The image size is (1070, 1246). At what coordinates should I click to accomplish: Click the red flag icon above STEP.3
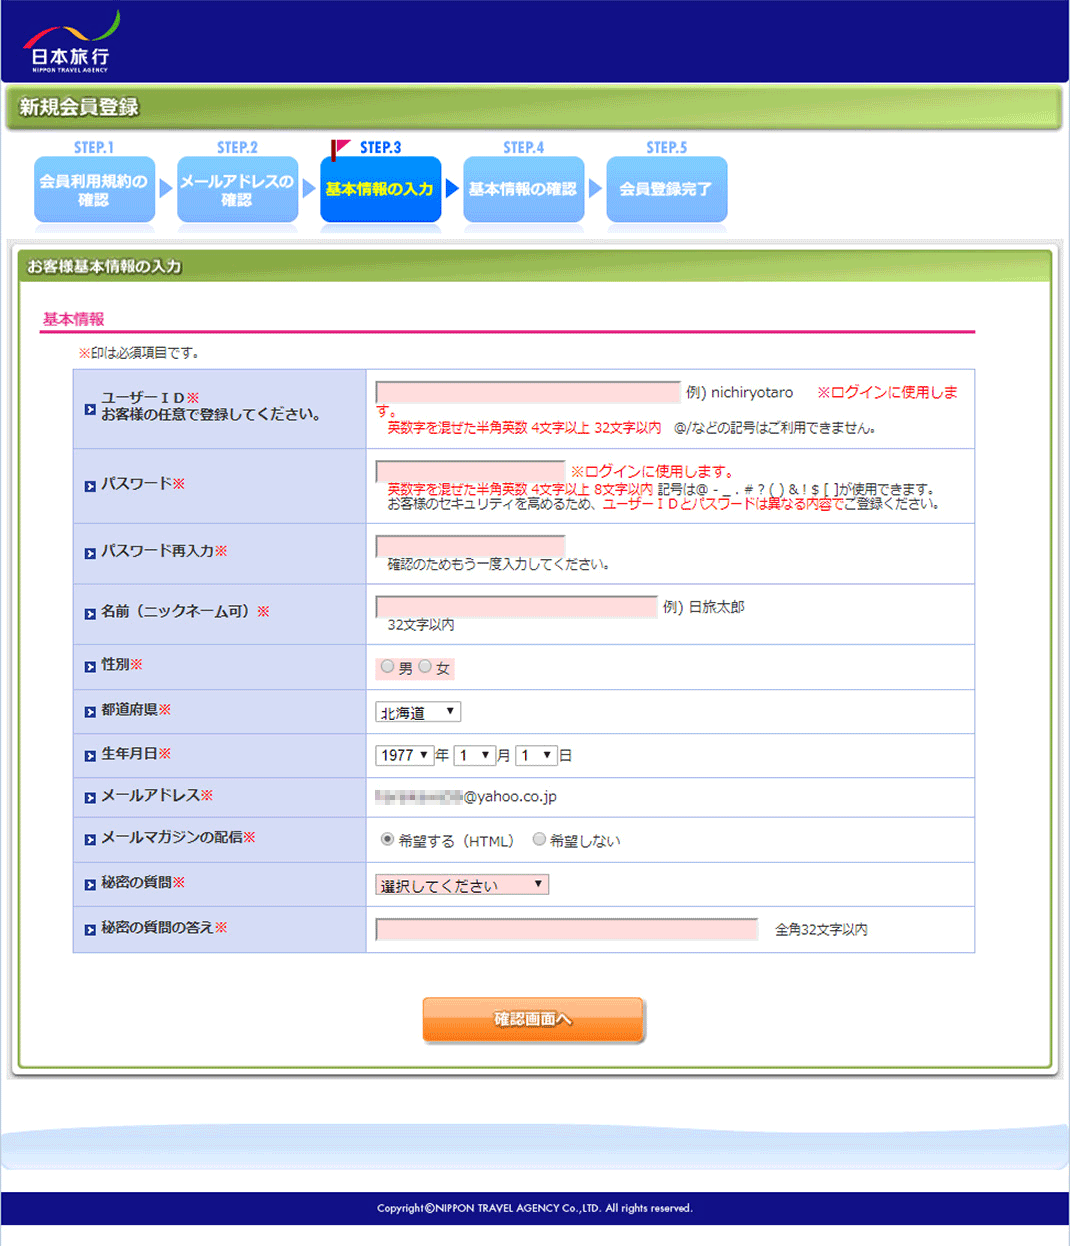tap(340, 149)
